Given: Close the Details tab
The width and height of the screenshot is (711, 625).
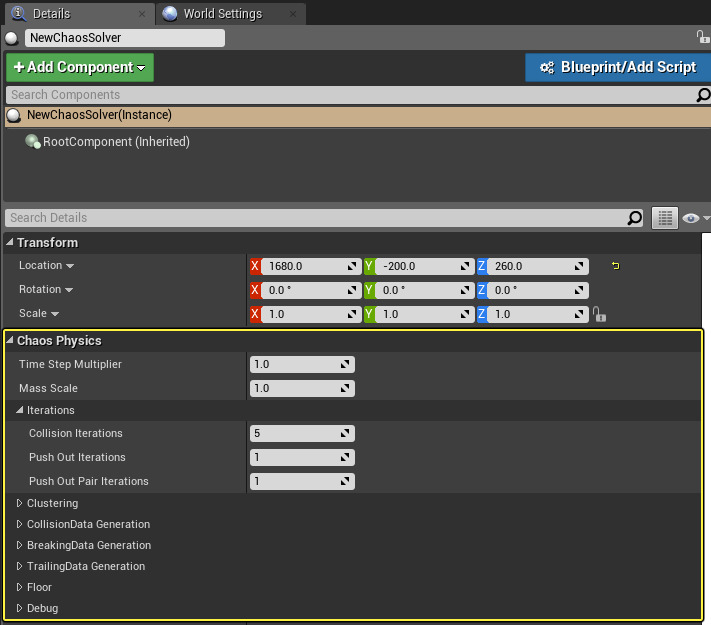Looking at the screenshot, I should coord(142,14).
